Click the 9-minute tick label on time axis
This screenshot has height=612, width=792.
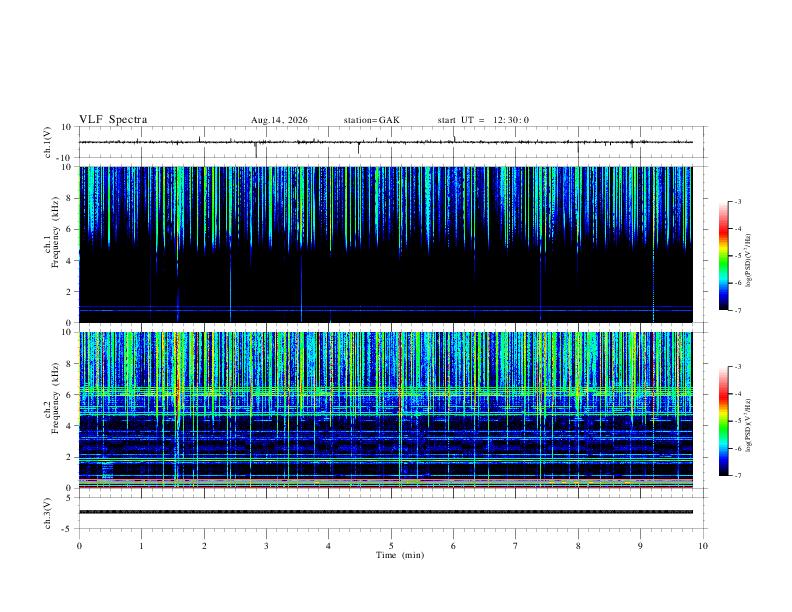(640, 546)
